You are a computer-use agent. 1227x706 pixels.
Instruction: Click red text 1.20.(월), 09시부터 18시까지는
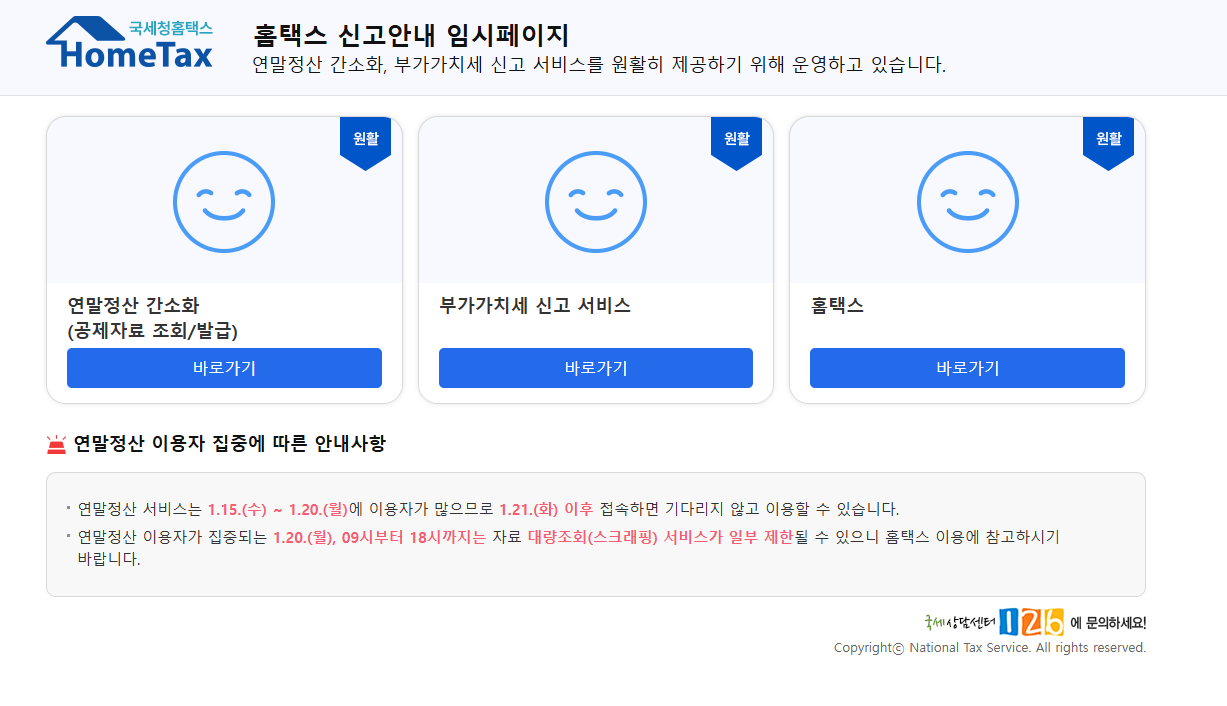(x=379, y=537)
